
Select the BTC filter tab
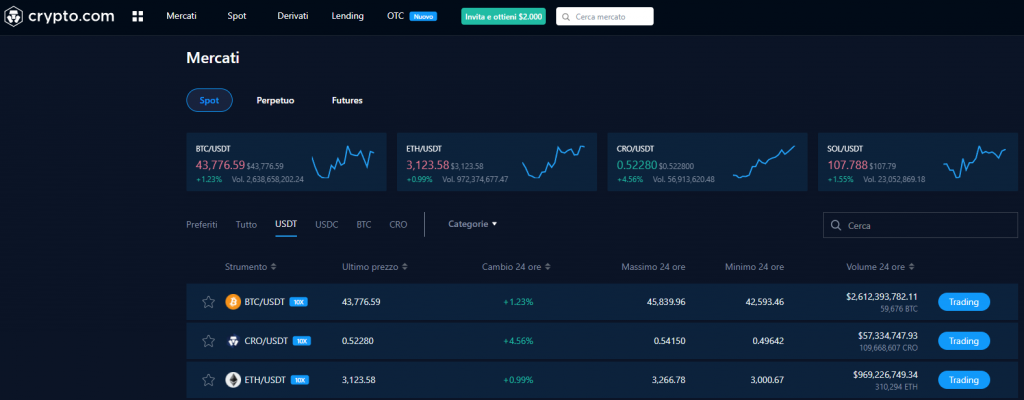tap(364, 224)
